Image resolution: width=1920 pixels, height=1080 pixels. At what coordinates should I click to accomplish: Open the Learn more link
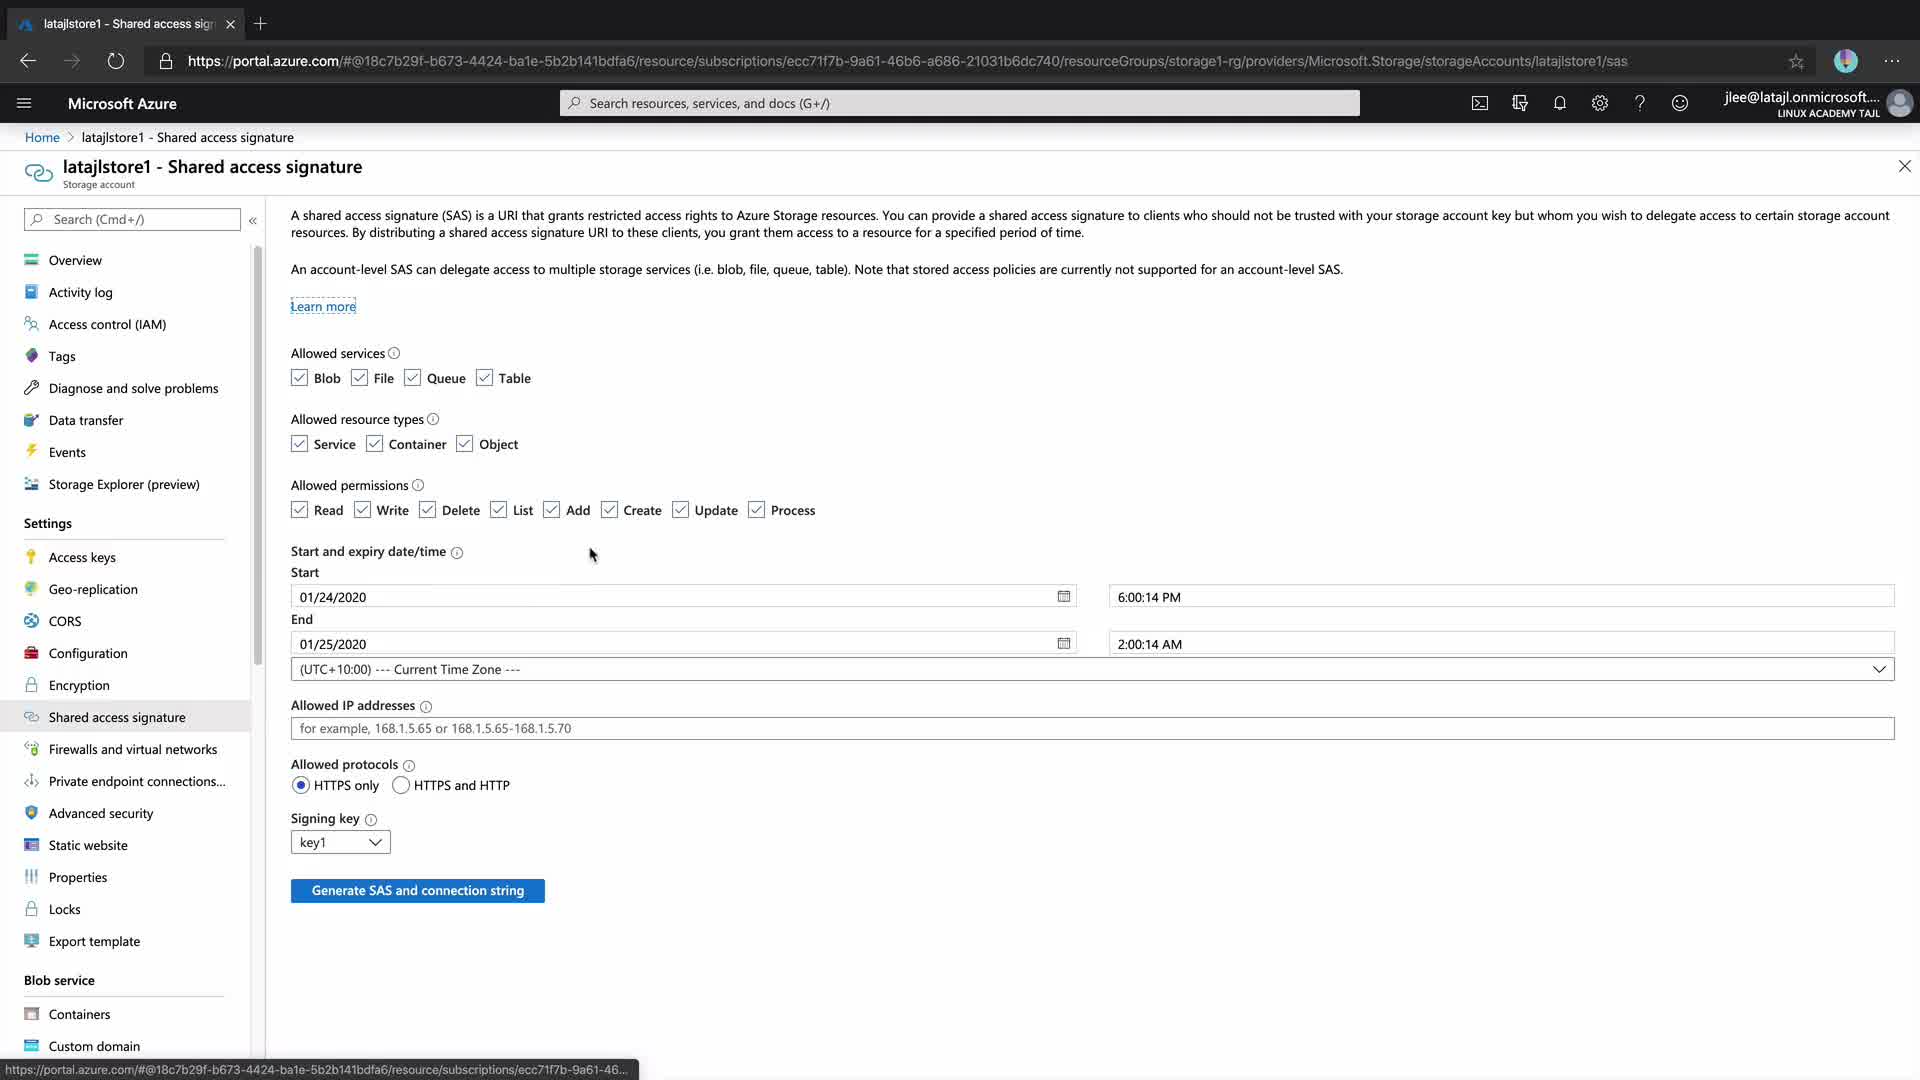323,306
